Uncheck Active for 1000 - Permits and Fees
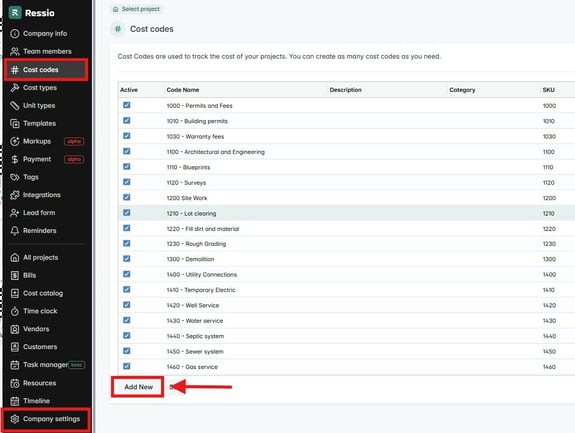575x433 pixels. tap(127, 105)
